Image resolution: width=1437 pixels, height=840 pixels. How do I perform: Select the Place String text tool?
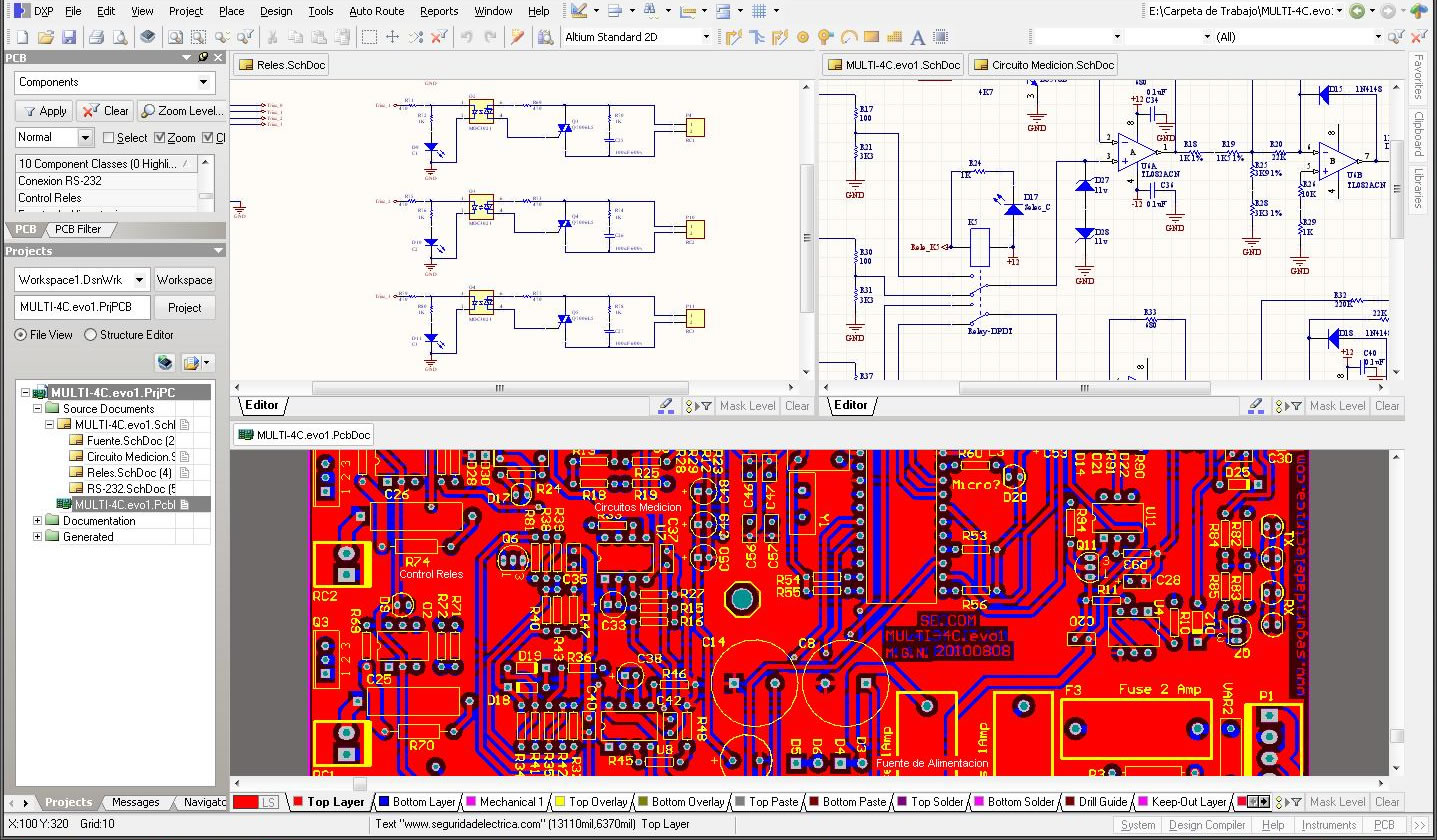tap(918, 37)
